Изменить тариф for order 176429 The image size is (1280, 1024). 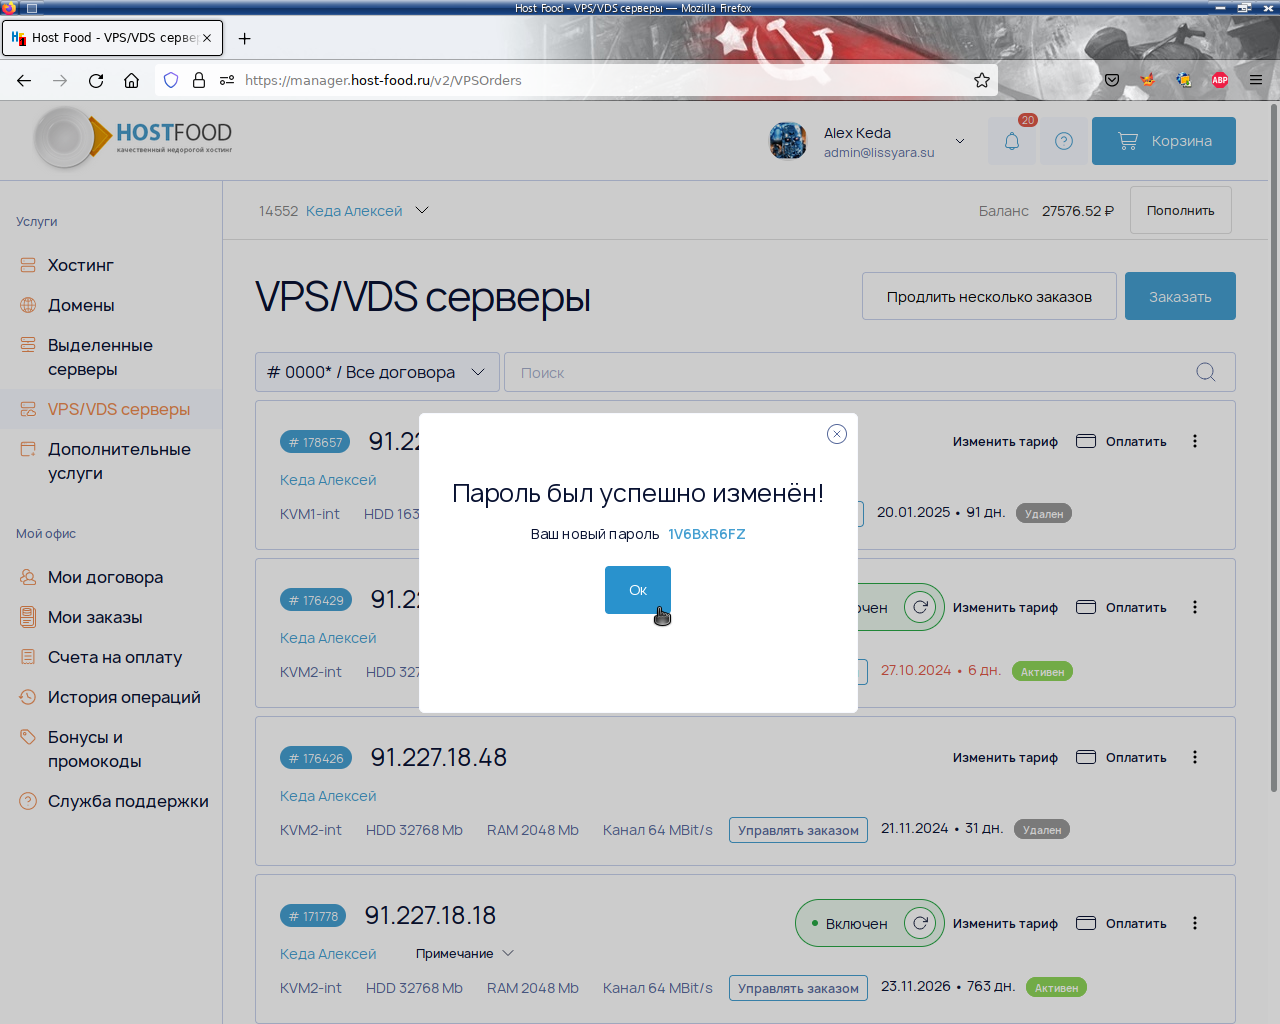[x=1005, y=607]
